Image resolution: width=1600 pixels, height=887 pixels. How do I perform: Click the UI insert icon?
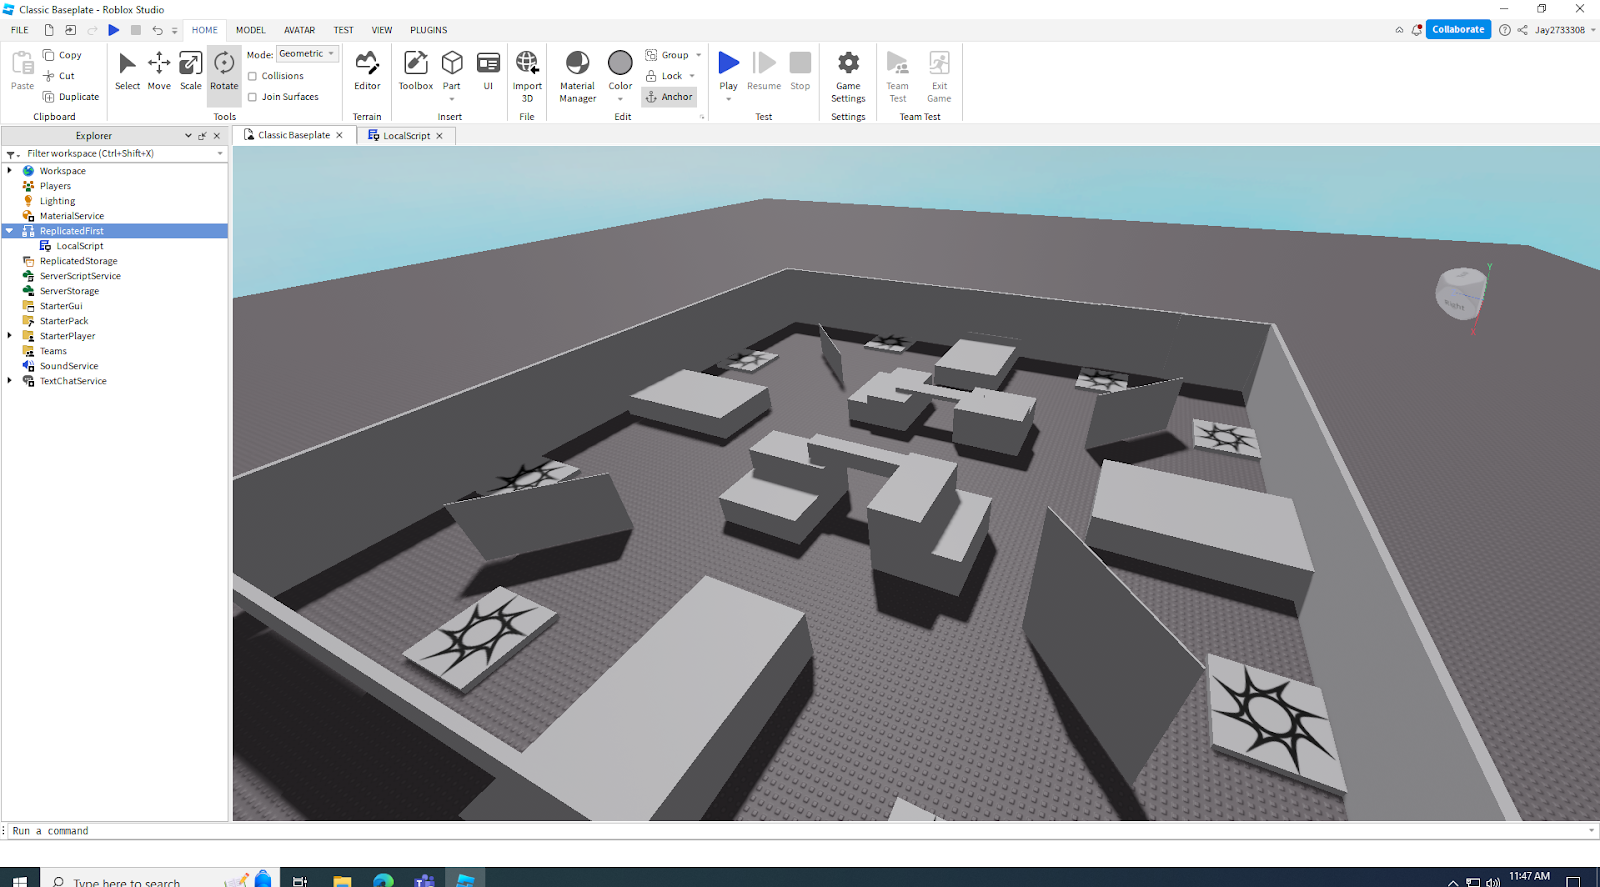488,72
